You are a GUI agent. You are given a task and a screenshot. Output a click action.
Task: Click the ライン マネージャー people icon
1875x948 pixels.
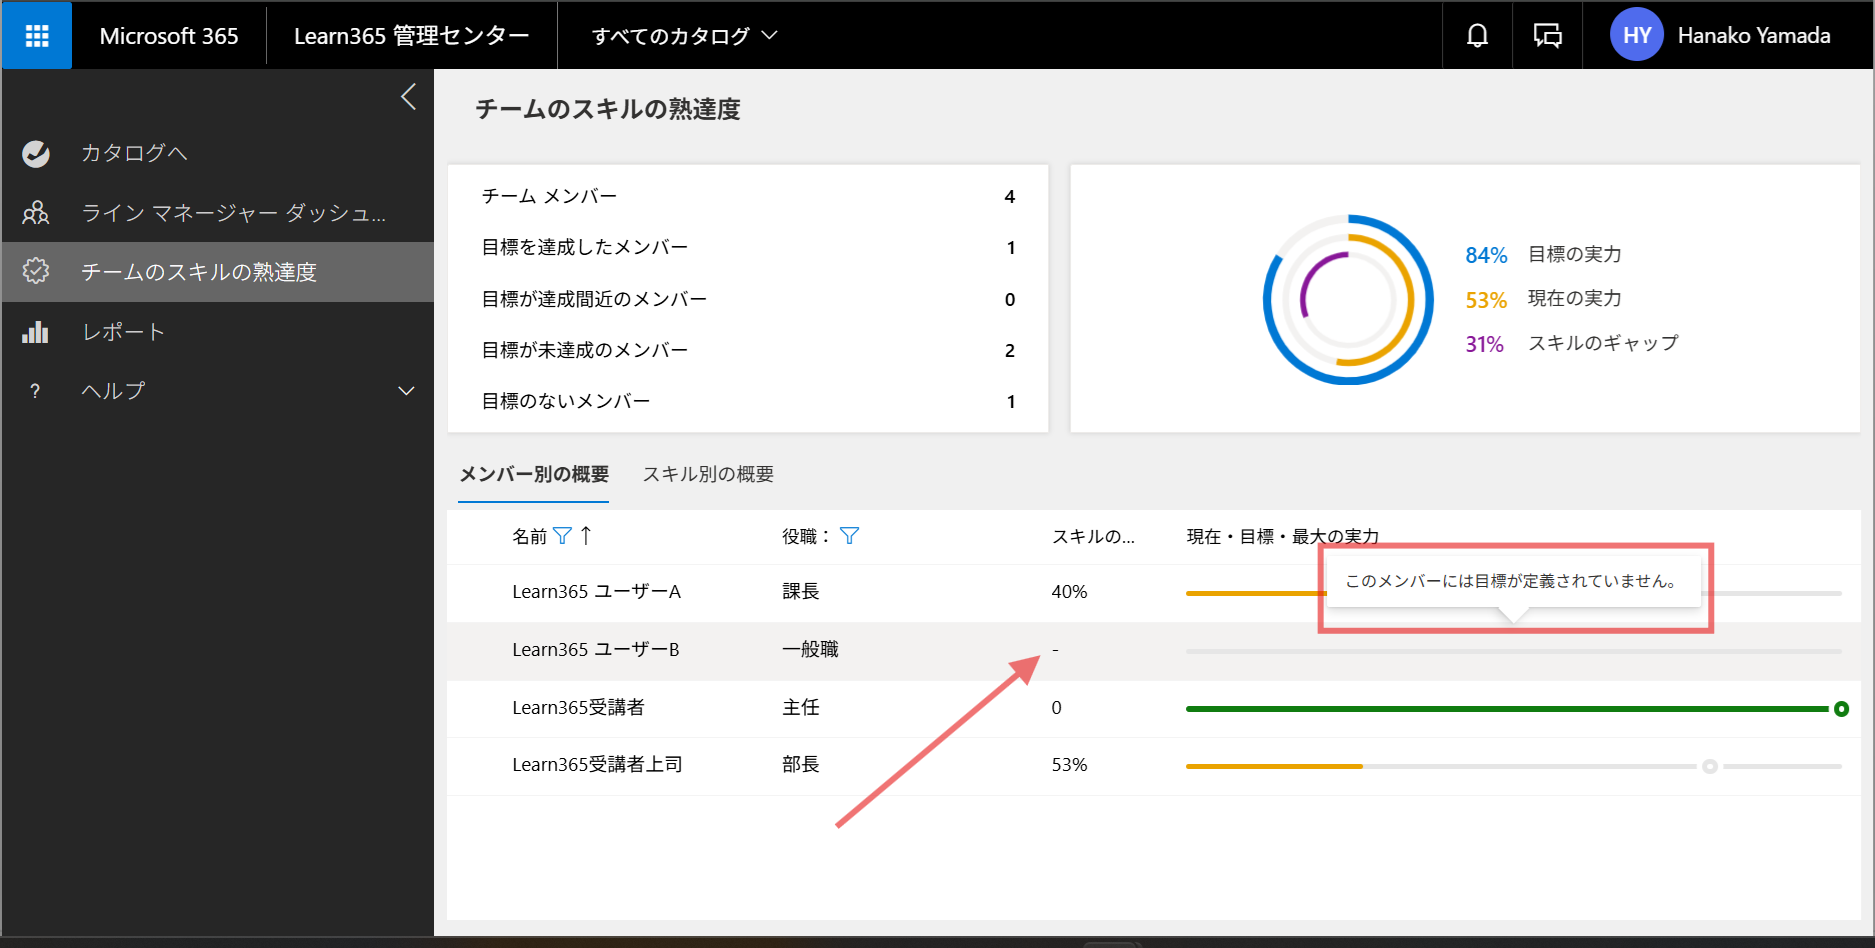(x=36, y=212)
